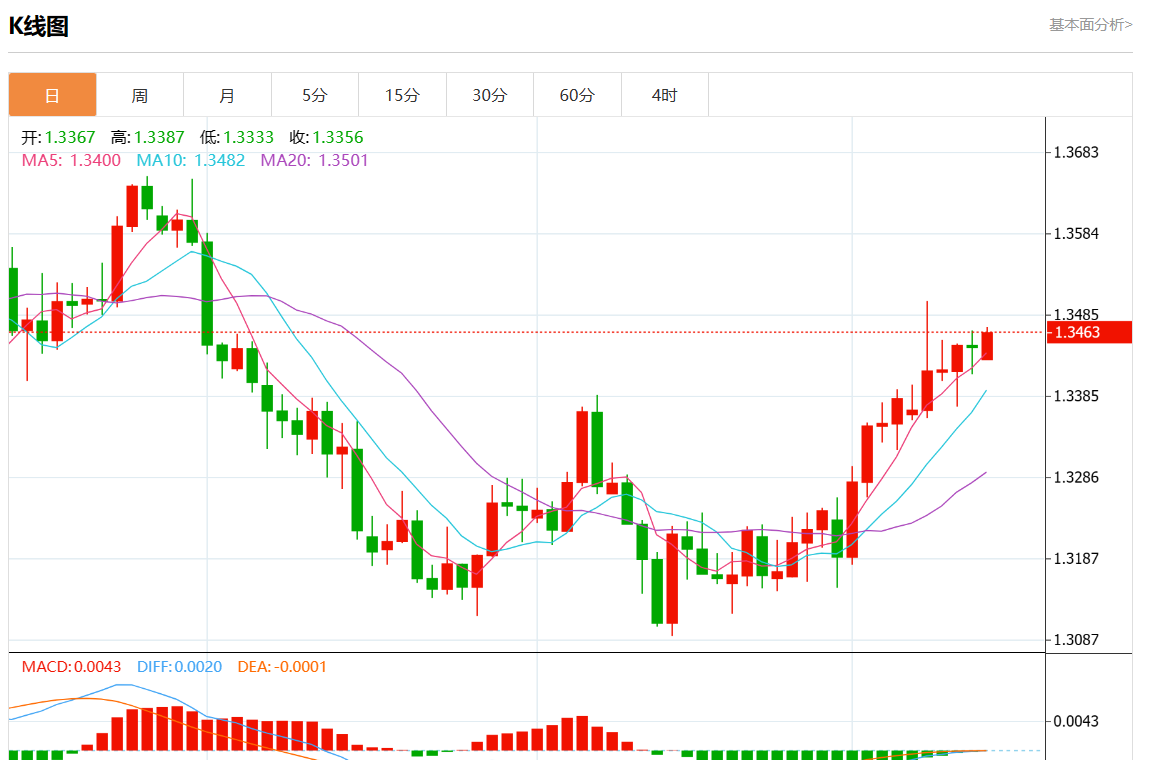Image resolution: width=1151 pixels, height=760 pixels.
Task: Click the 0.0043 MACD axis label
Action: coord(1076,722)
